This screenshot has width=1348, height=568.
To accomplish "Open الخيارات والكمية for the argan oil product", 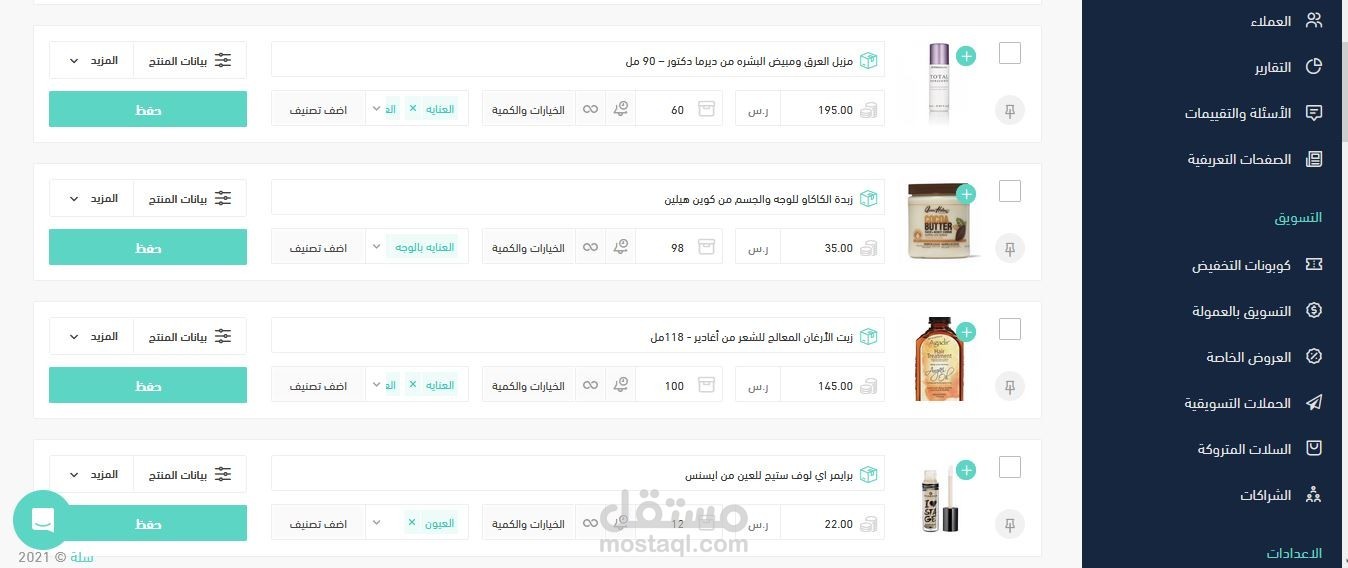I will (x=528, y=386).
